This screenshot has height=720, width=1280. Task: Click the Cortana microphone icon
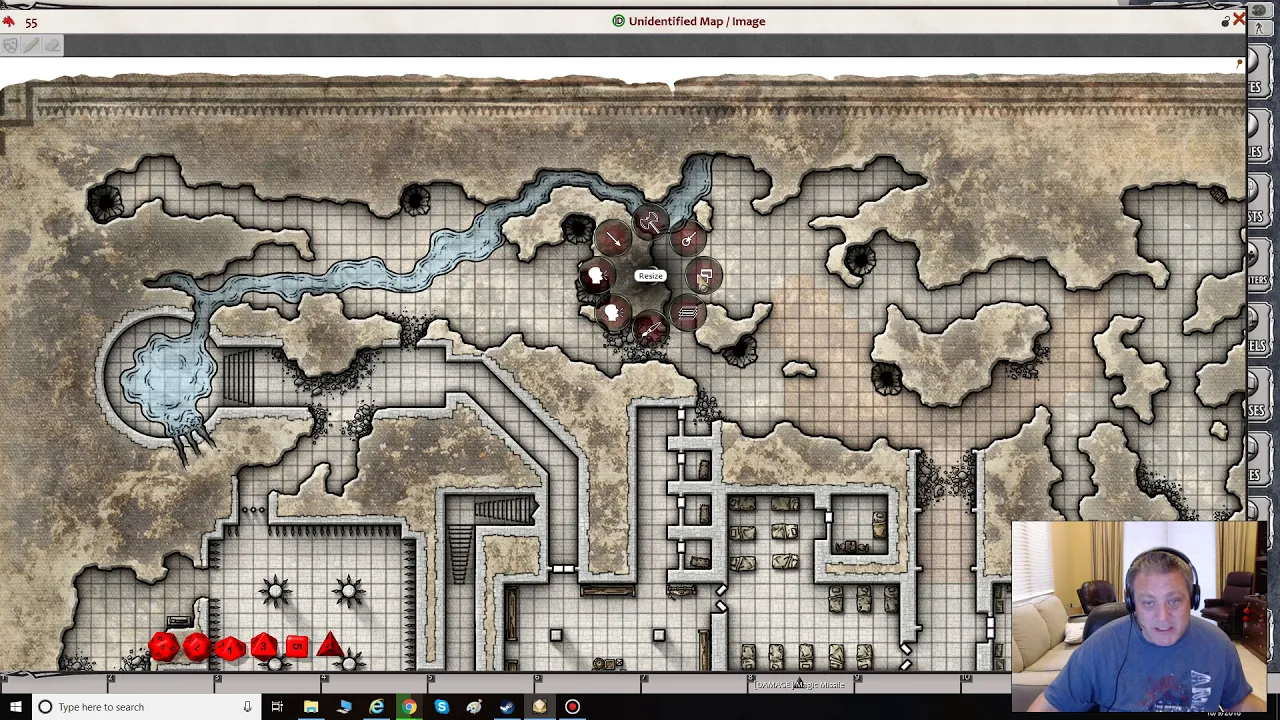(x=247, y=707)
